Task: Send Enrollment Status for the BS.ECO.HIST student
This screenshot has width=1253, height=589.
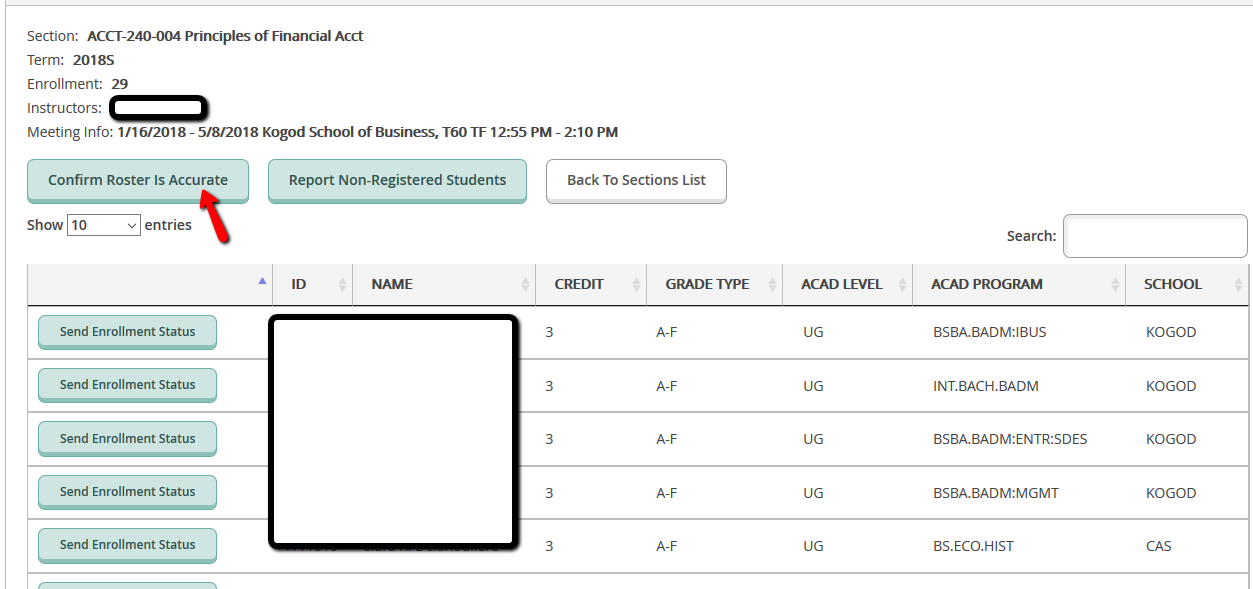Action: [127, 545]
